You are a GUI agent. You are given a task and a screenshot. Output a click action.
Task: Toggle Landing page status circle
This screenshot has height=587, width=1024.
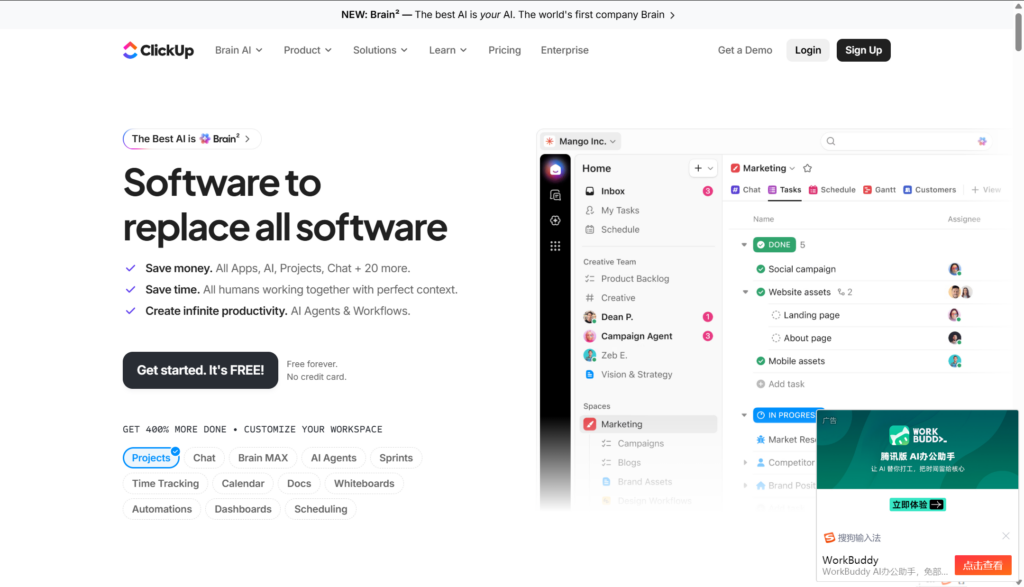coord(776,315)
